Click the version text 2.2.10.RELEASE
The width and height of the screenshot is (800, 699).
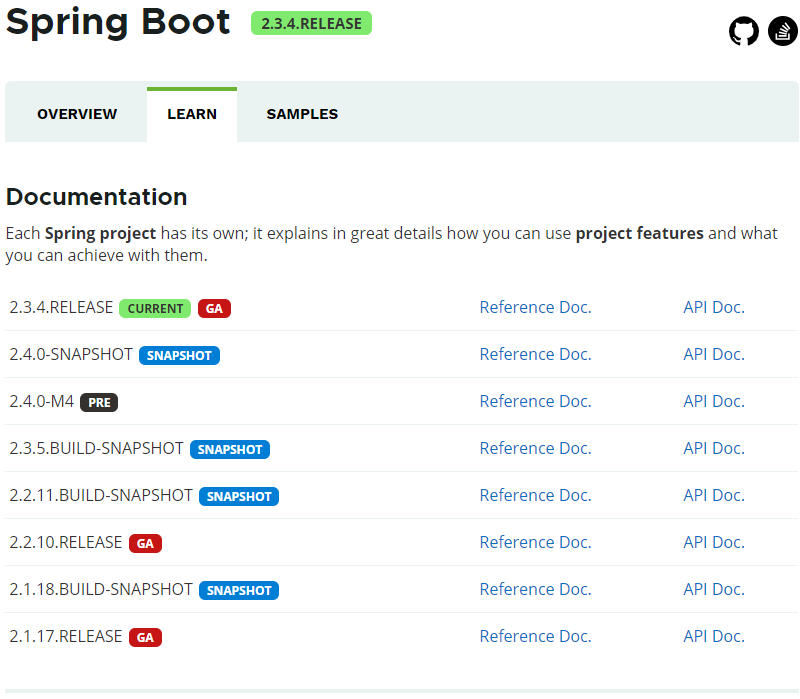point(66,542)
